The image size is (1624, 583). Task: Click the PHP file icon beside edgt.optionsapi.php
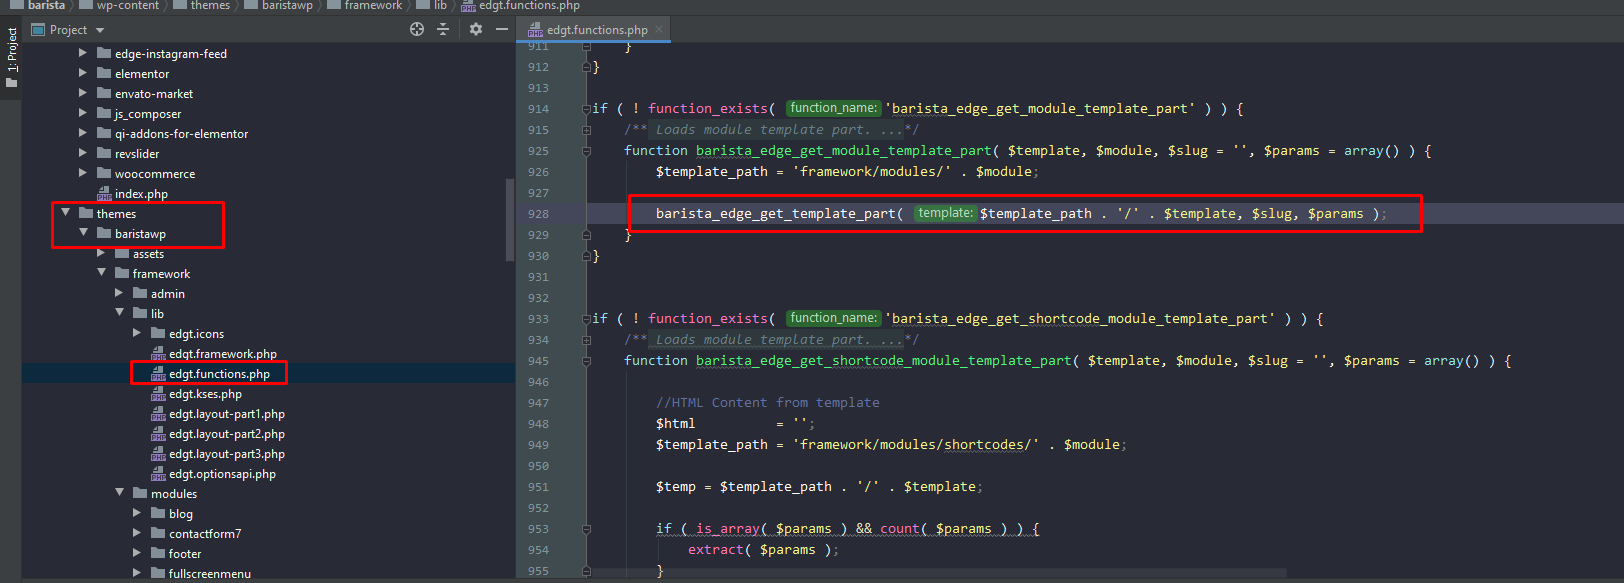(158, 474)
